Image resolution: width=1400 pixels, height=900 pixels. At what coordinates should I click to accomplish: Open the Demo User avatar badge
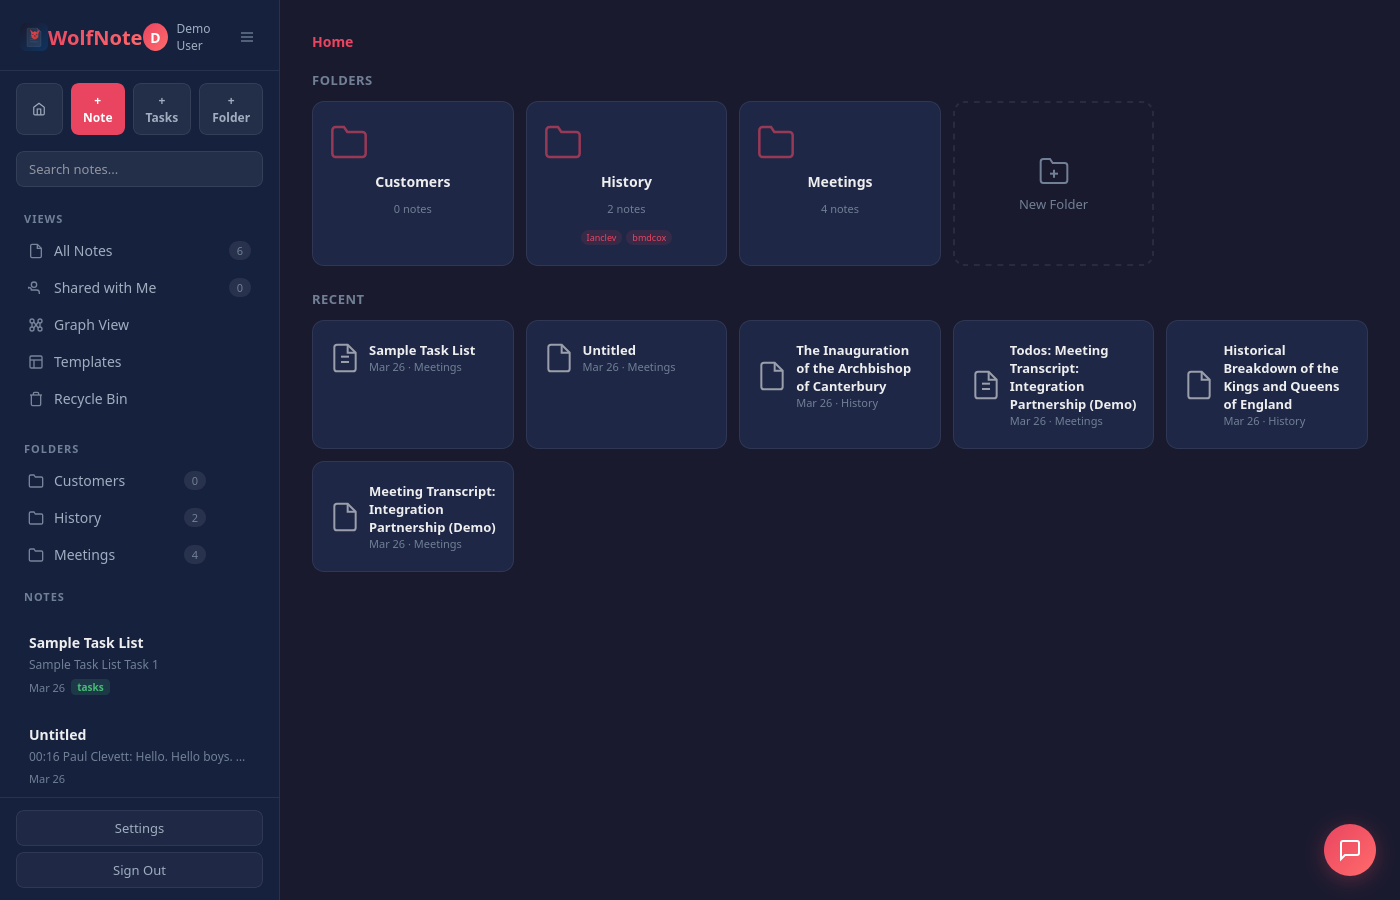[x=155, y=38]
